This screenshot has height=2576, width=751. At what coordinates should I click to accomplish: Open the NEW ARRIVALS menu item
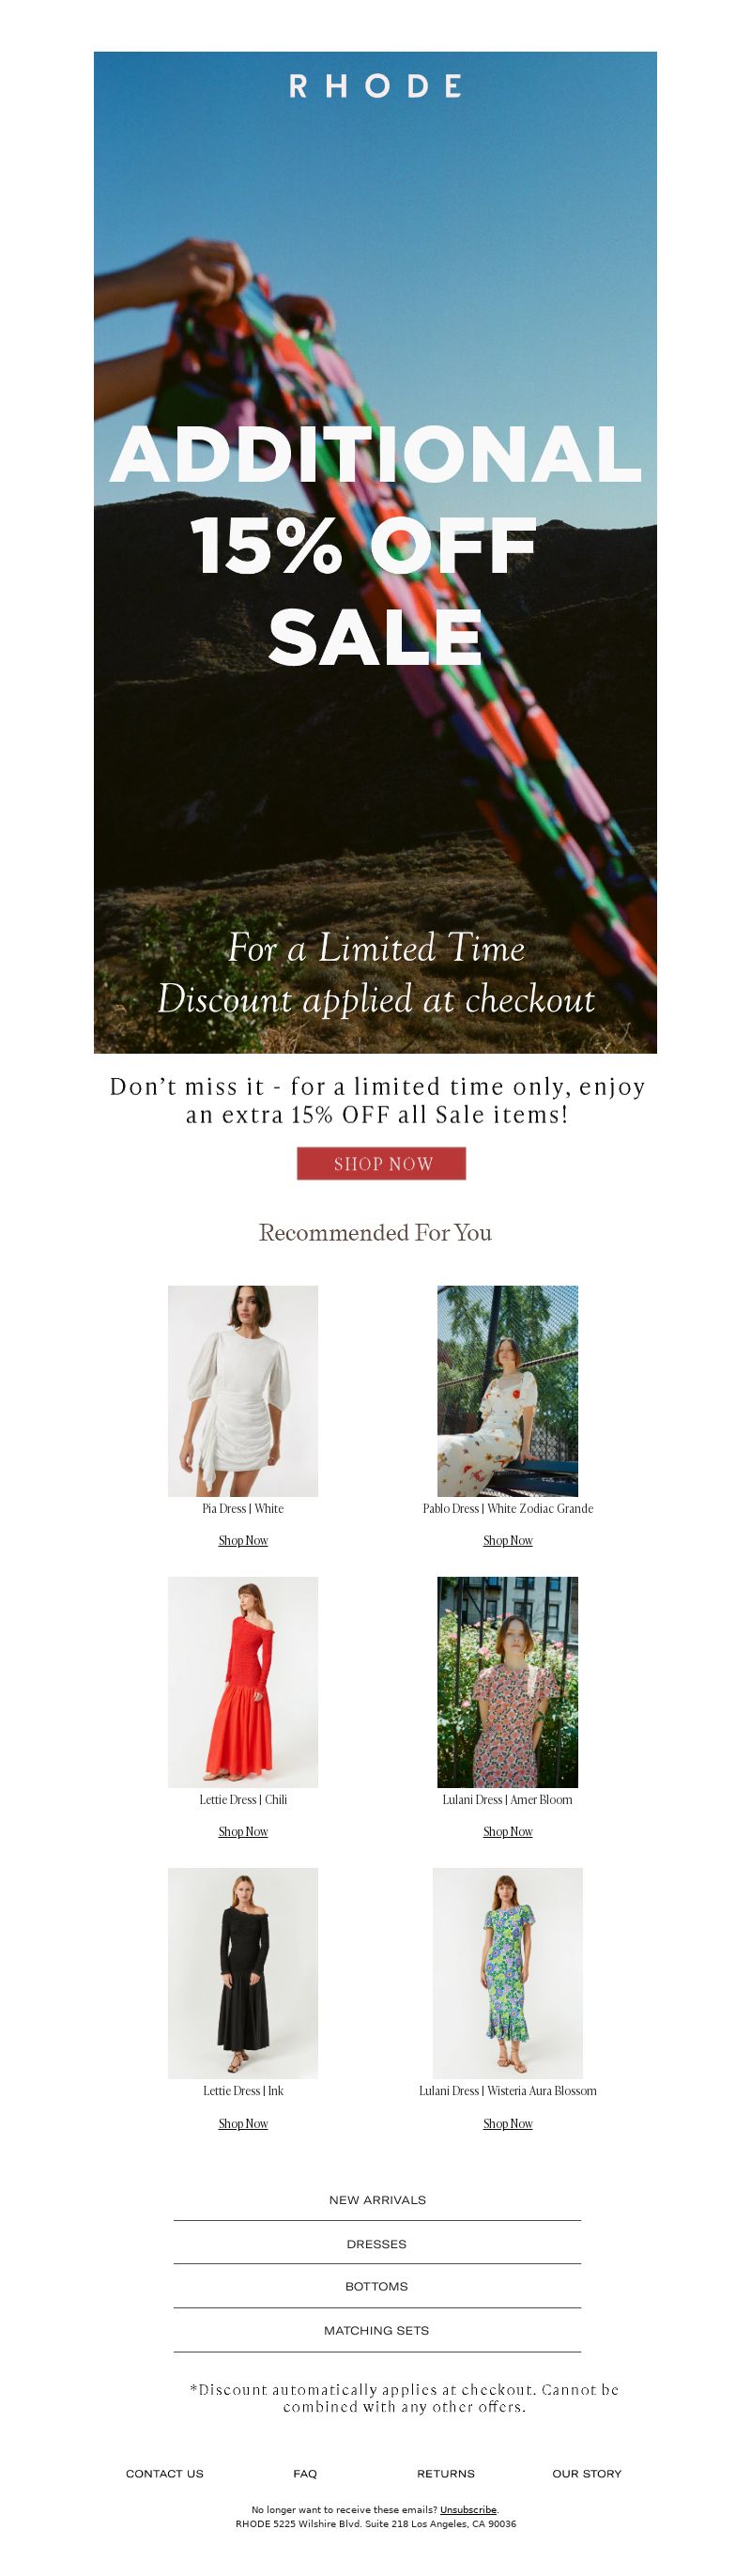point(377,2200)
